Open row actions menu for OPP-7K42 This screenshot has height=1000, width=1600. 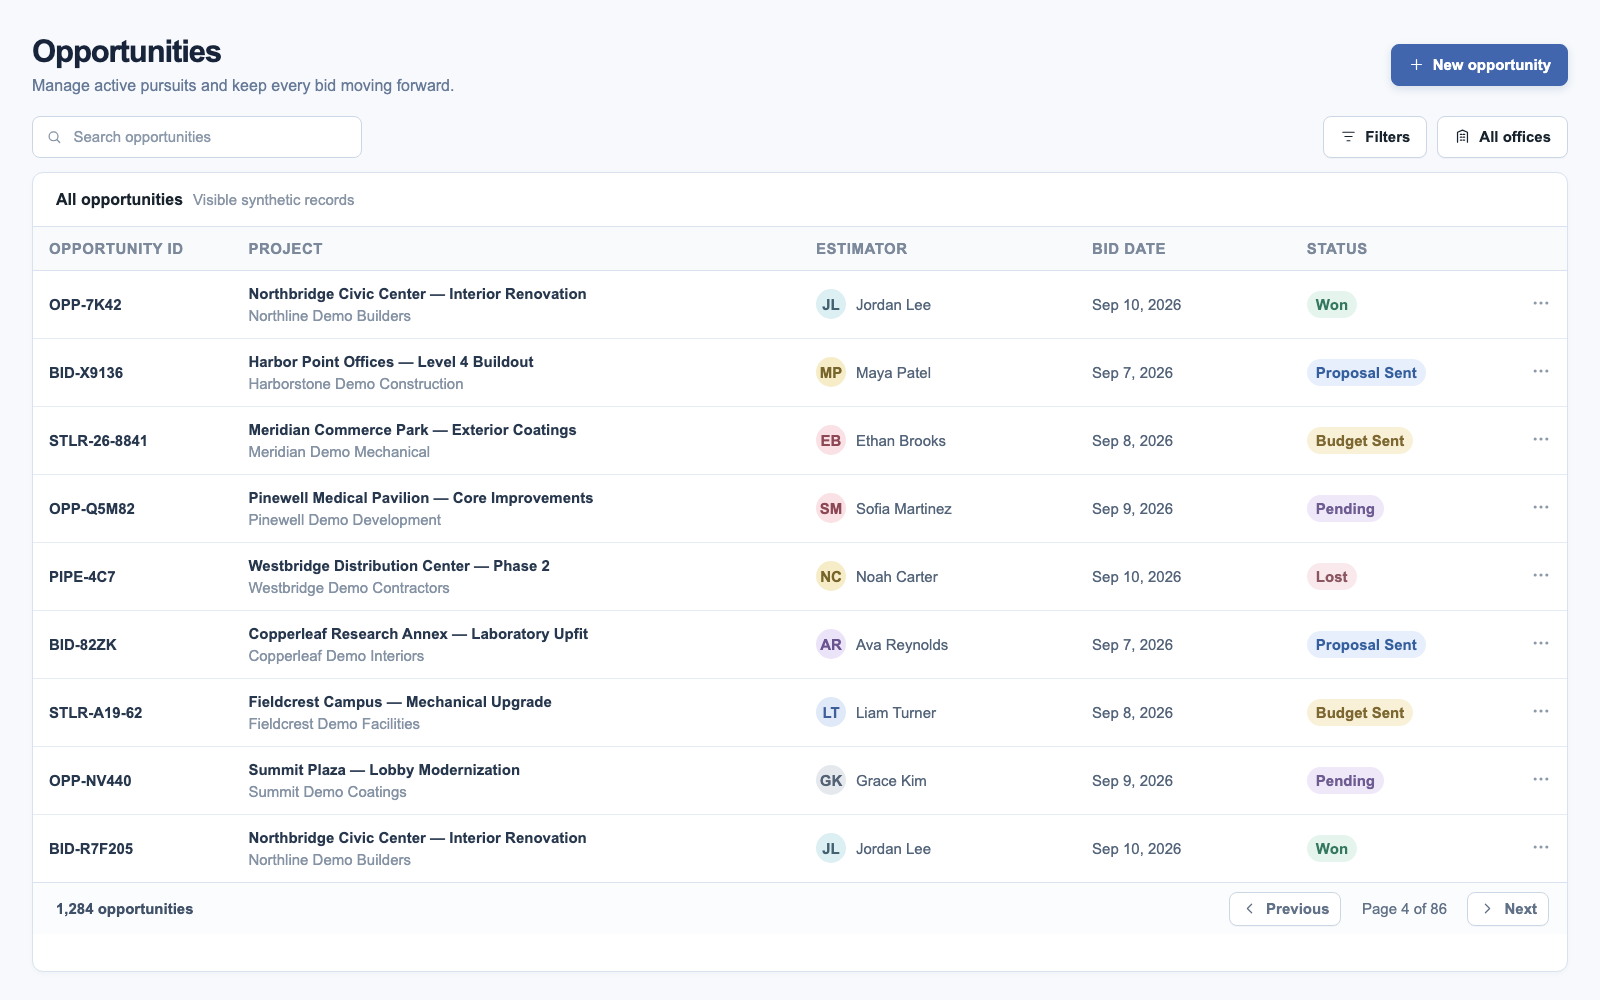(1540, 303)
